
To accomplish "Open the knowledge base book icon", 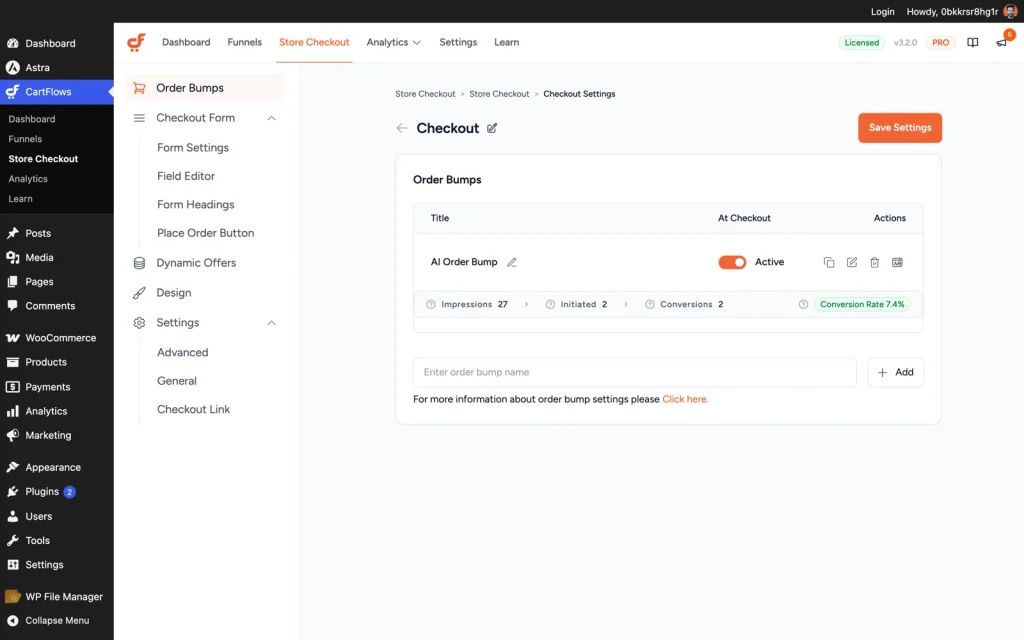I will coord(972,42).
